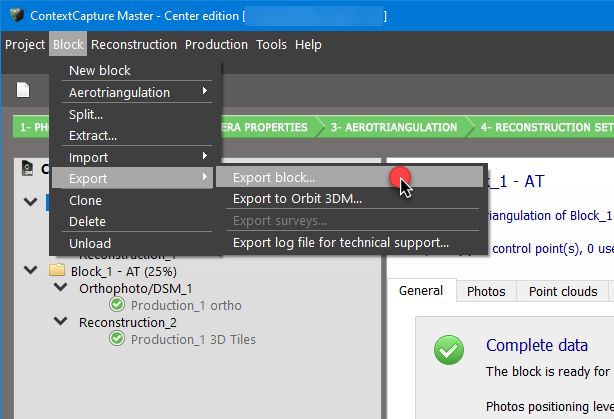The height and width of the screenshot is (419, 614).
Task: Select Extract... in the Block menu
Action: click(x=137, y=135)
